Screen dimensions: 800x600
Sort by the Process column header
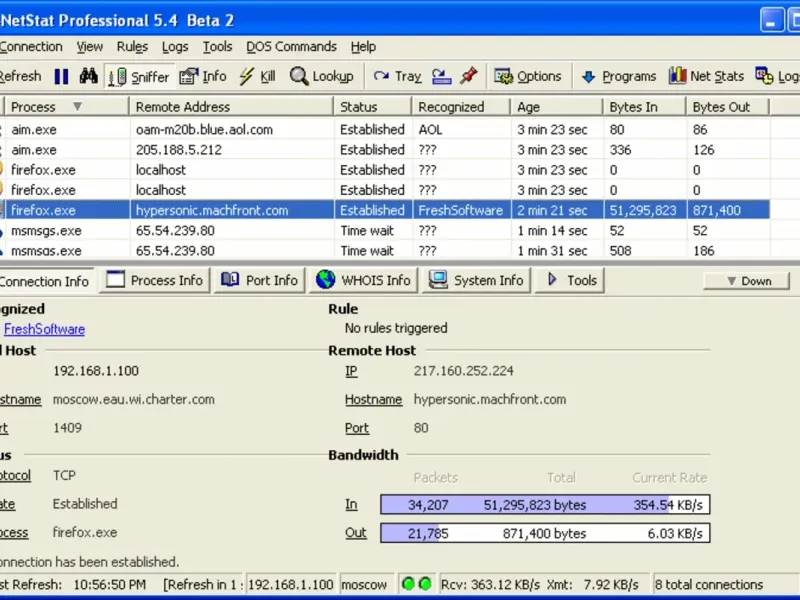point(66,107)
